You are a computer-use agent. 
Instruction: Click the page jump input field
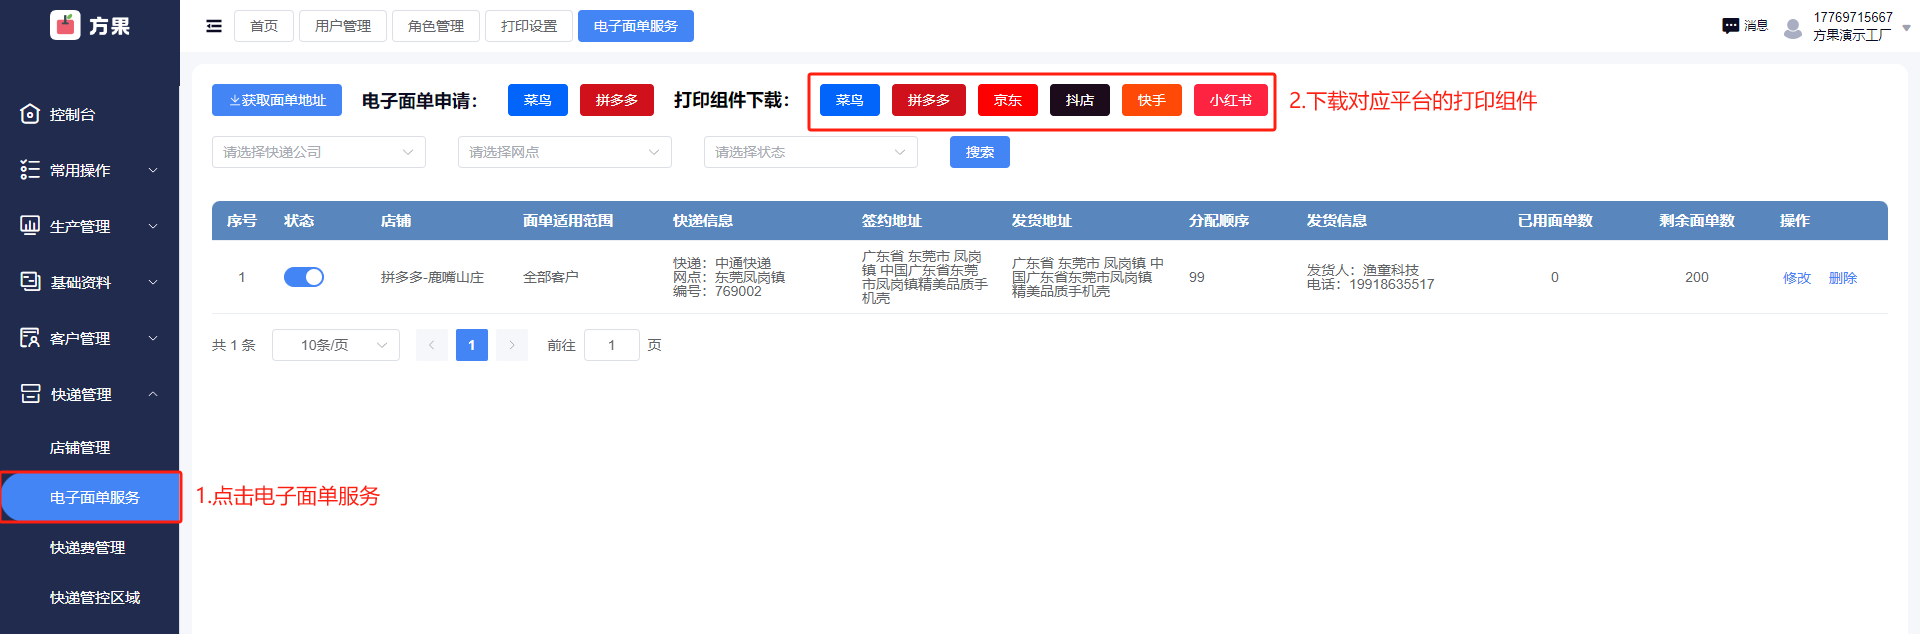(x=612, y=345)
